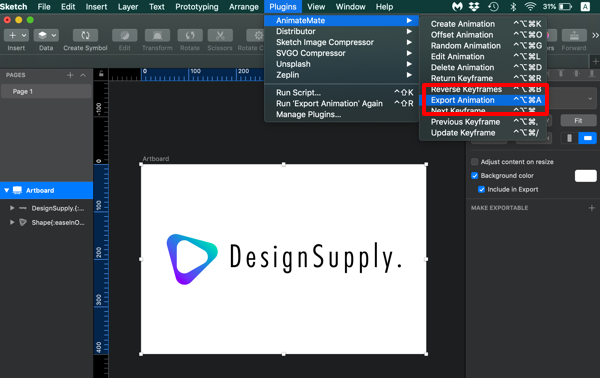Click the Fit button
The width and height of the screenshot is (600, 378).
click(578, 121)
